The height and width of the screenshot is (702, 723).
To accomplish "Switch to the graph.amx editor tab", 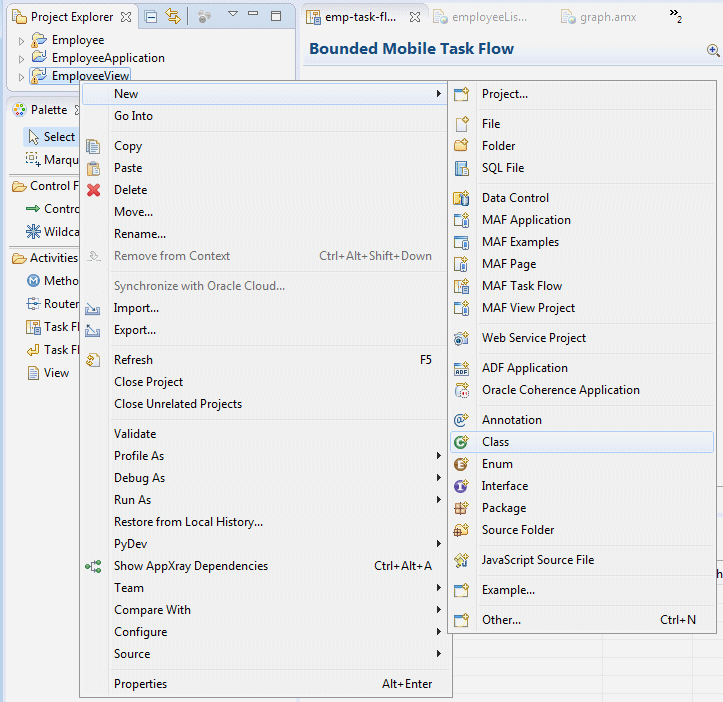I will tap(599, 17).
